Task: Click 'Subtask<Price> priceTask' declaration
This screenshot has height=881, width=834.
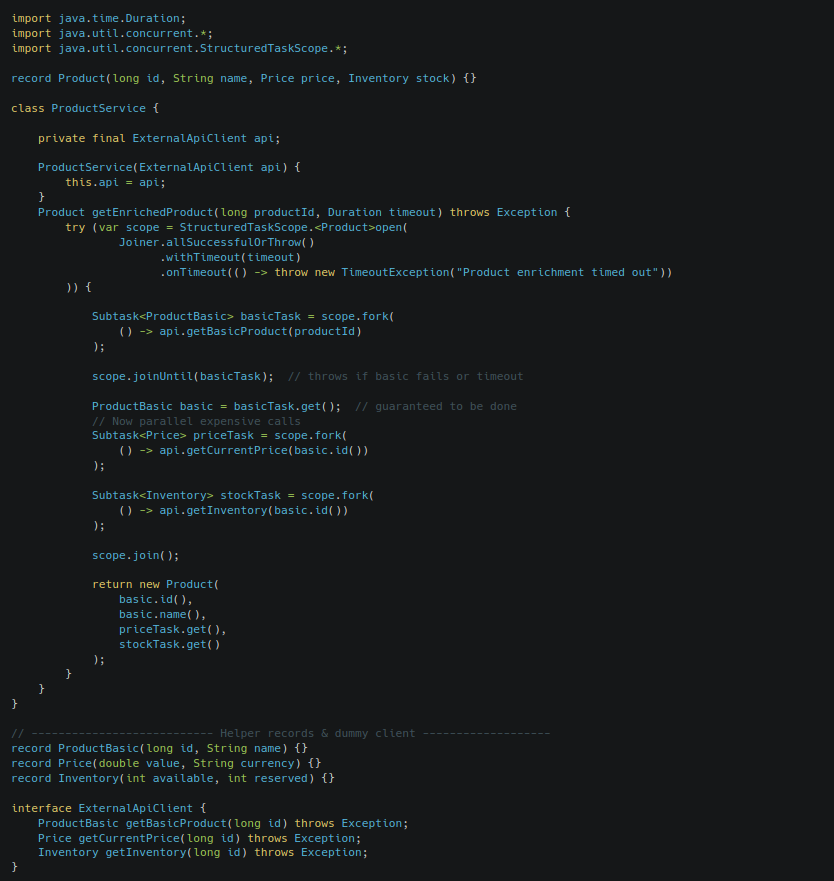Action: pyautogui.click(x=173, y=435)
